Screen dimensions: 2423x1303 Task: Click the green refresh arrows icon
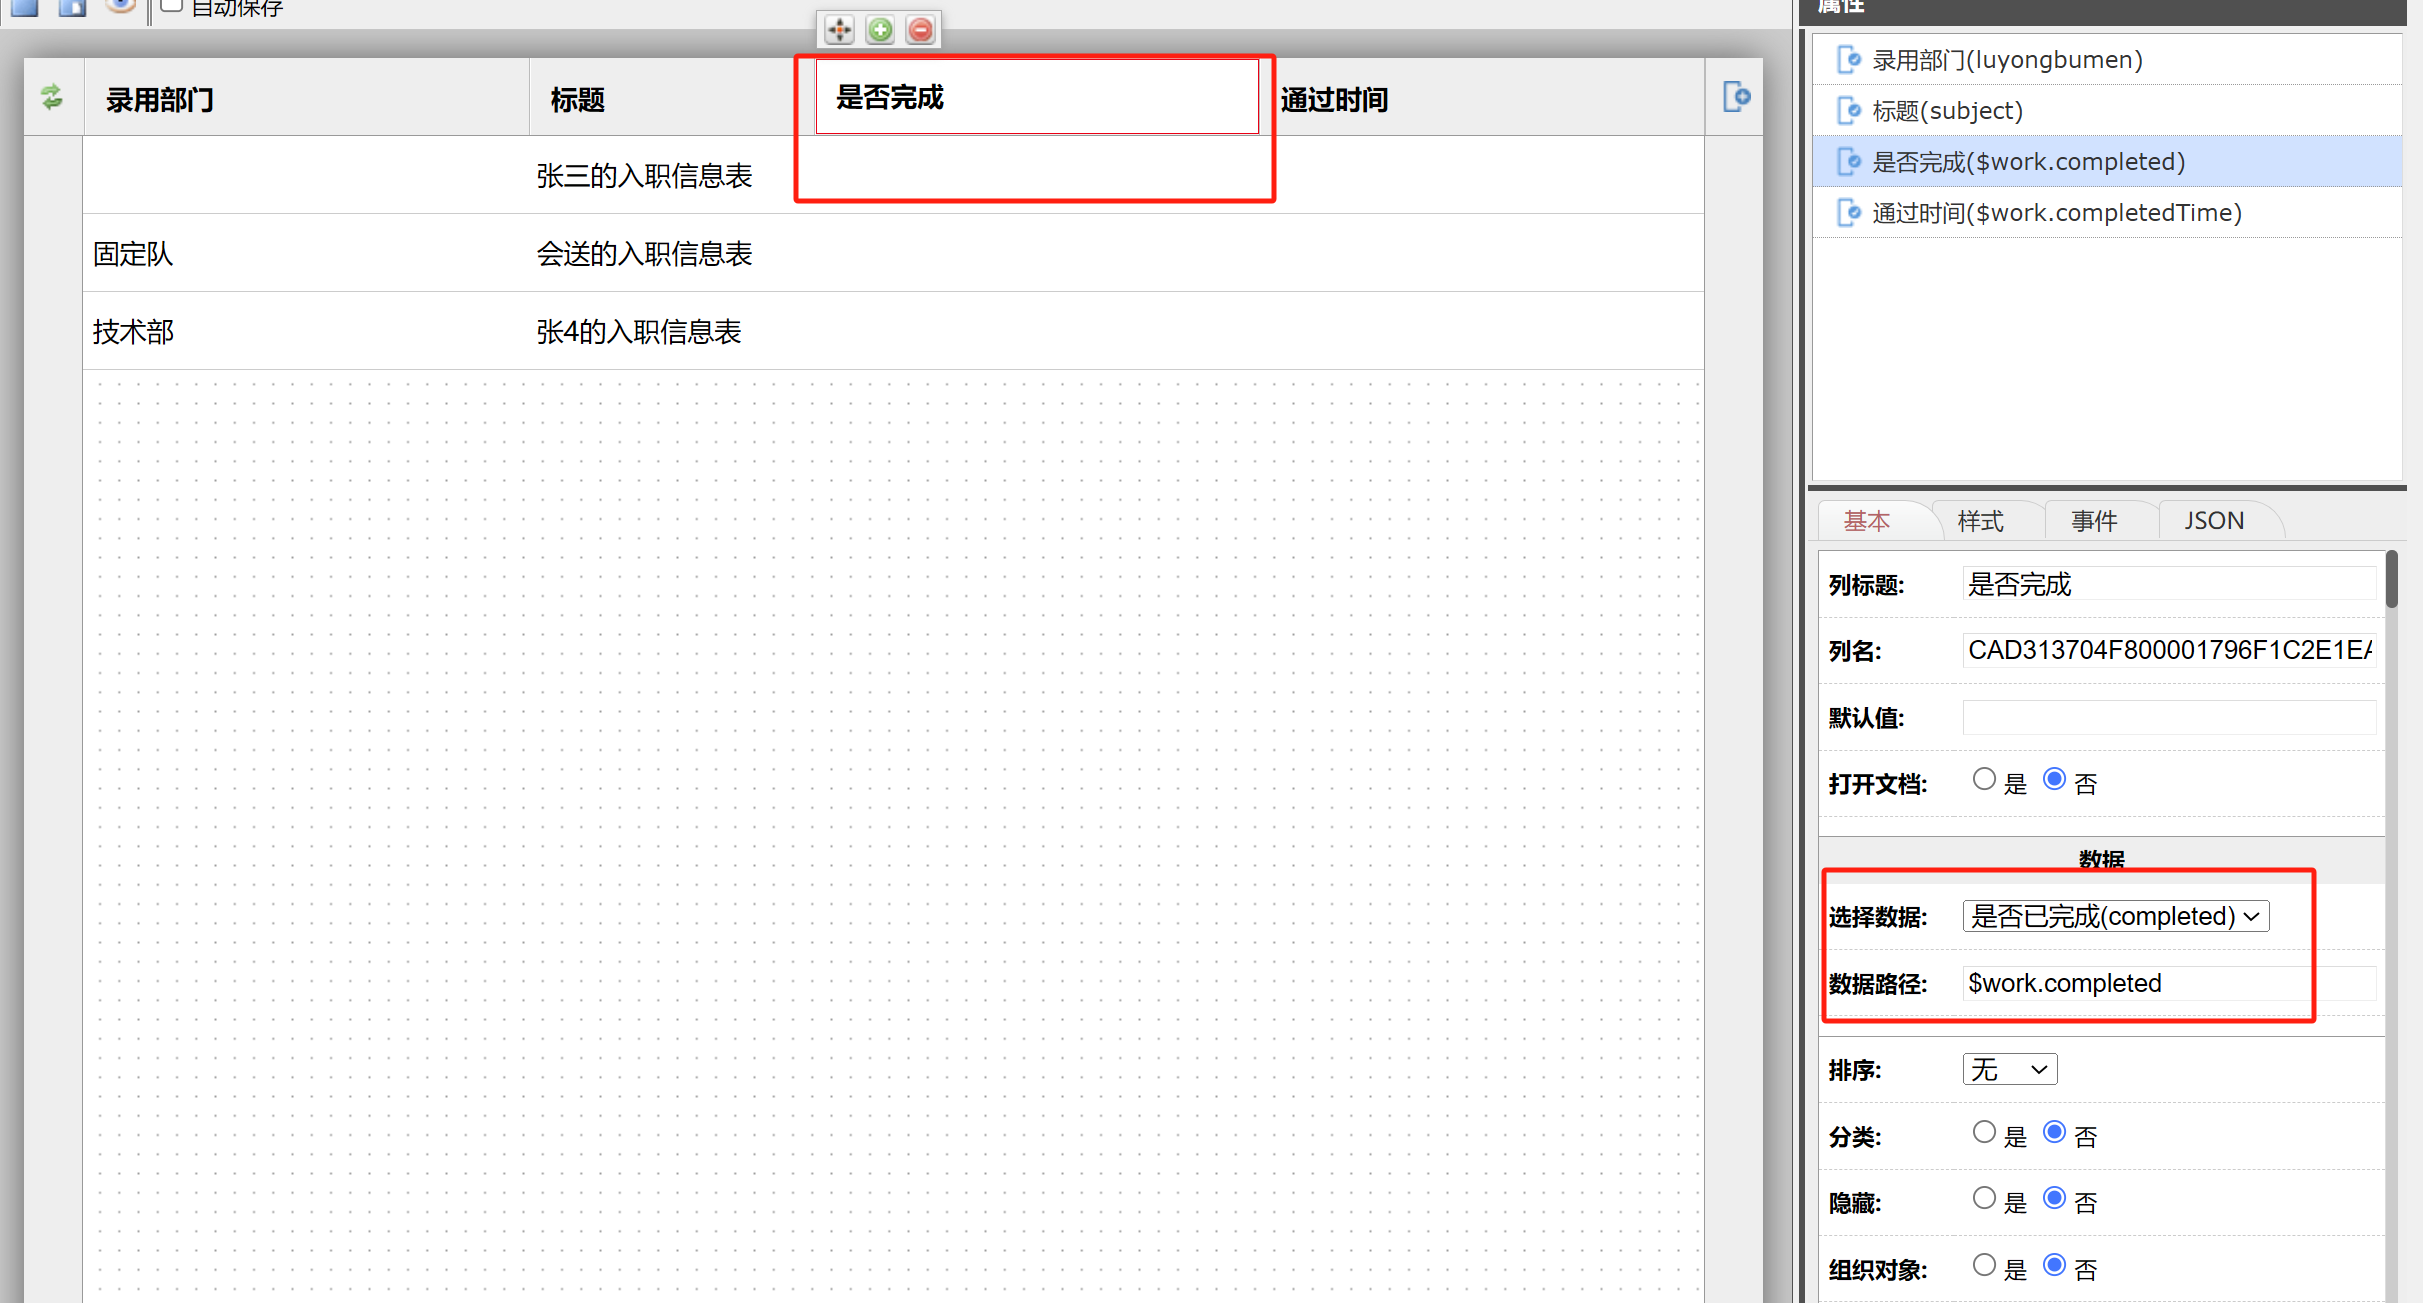tap(52, 97)
